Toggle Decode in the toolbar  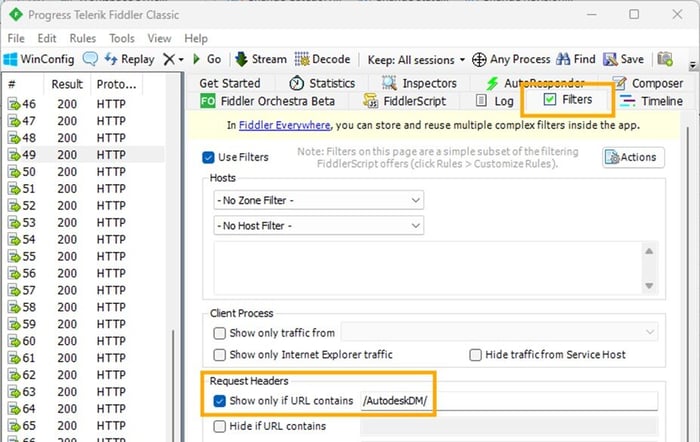[322, 59]
